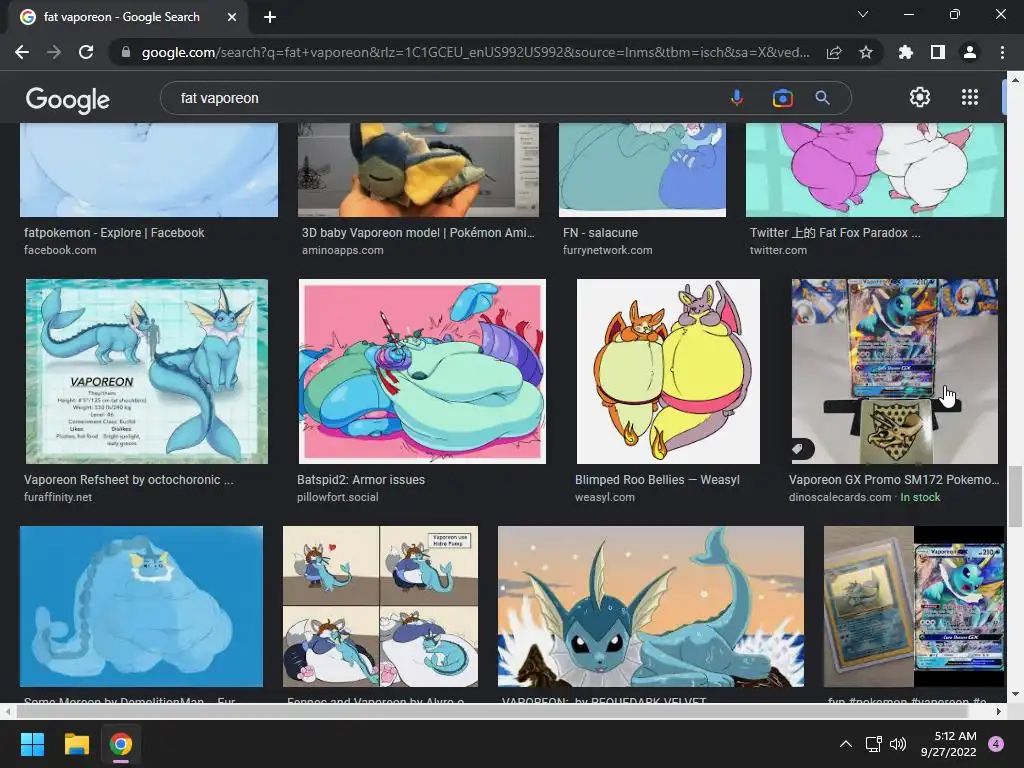Screen dimensions: 1024x768
Task: Select the graded Vaporeon cards thumbnail
Action: pos(914,606)
